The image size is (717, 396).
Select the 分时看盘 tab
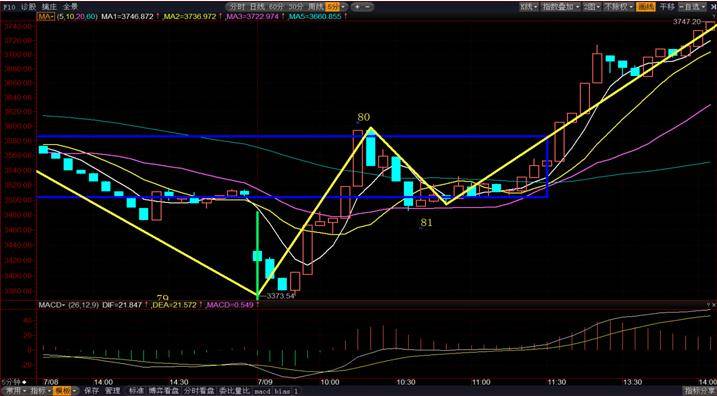(199, 391)
